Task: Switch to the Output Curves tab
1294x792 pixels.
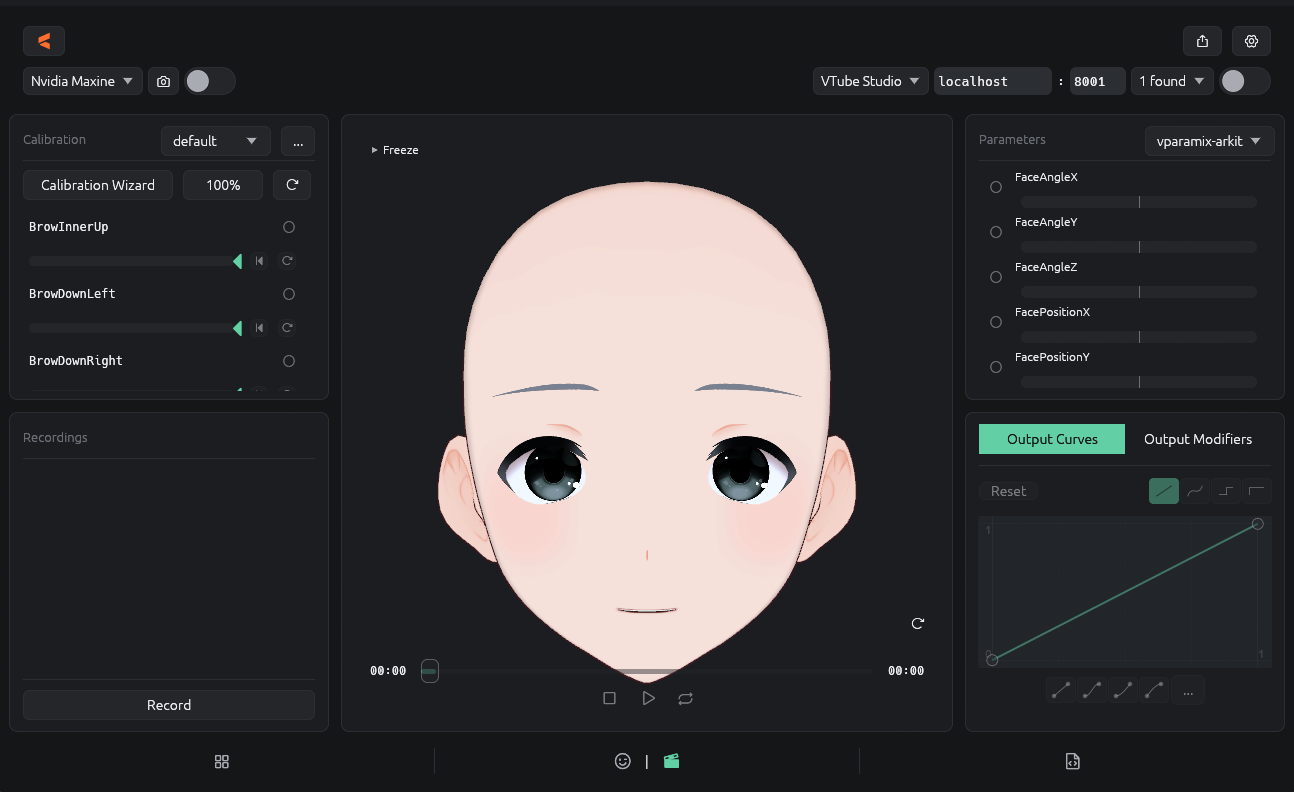Action: pos(1052,439)
